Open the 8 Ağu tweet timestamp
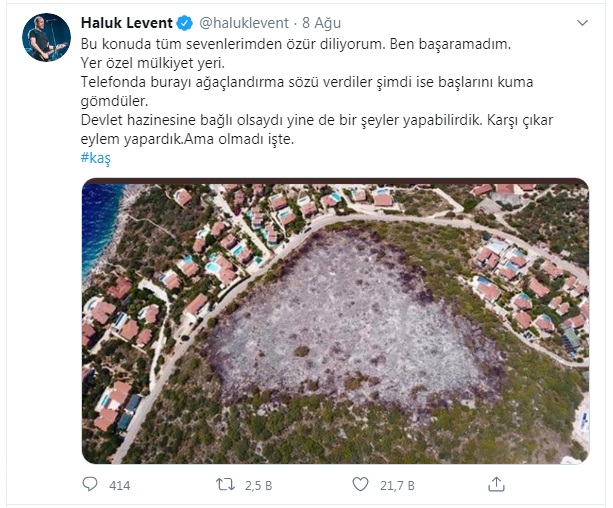This screenshot has width=613, height=508. (x=321, y=23)
